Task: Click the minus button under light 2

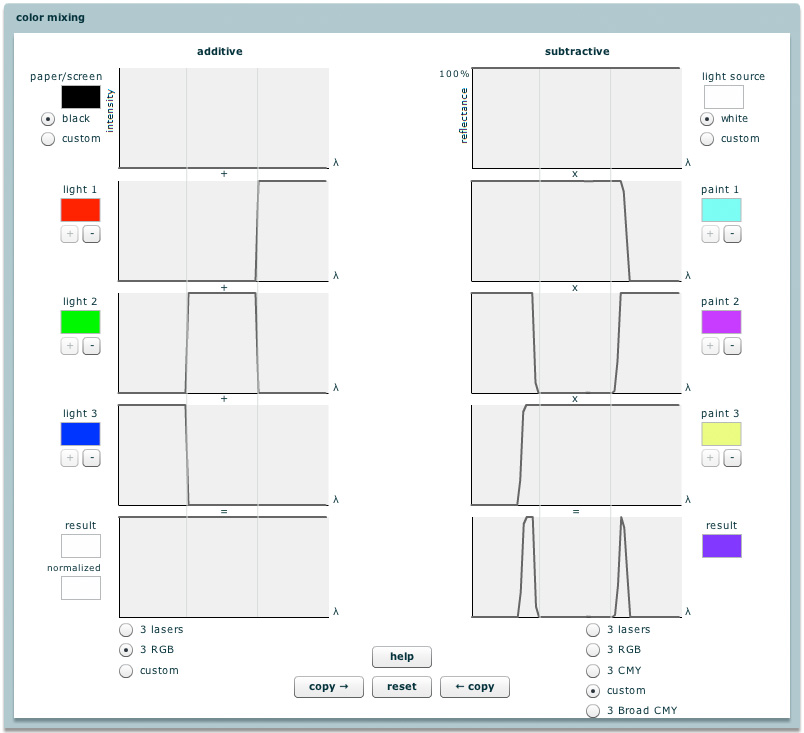Action: (91, 346)
